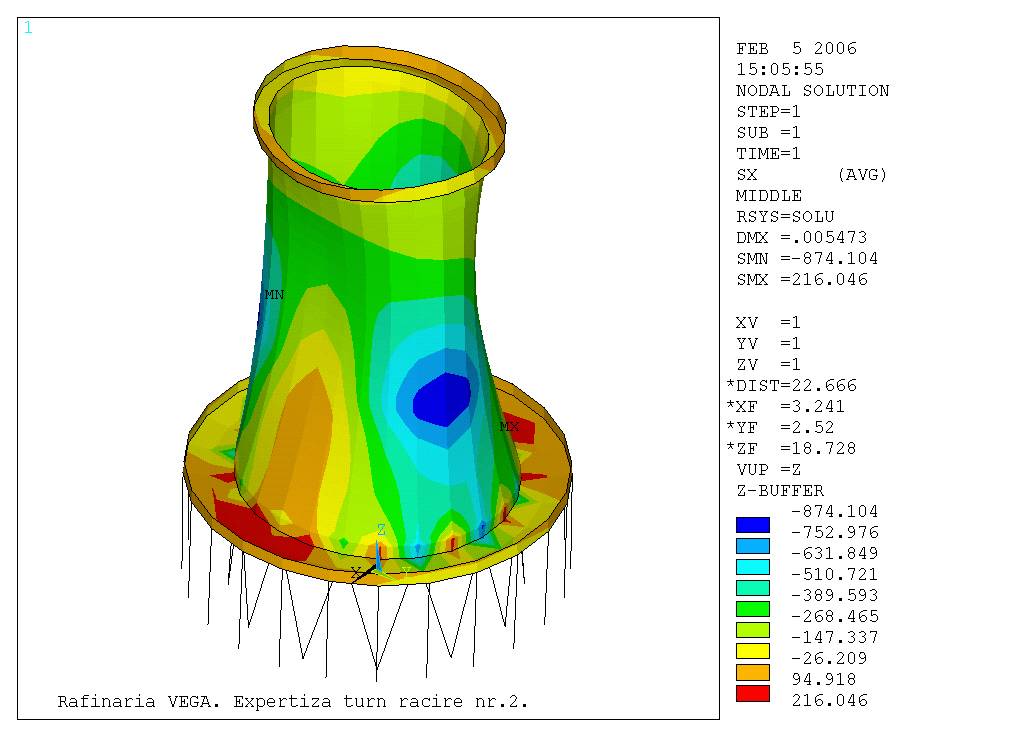
Task: Select the DMX =.005473 line
Action: tap(801, 238)
